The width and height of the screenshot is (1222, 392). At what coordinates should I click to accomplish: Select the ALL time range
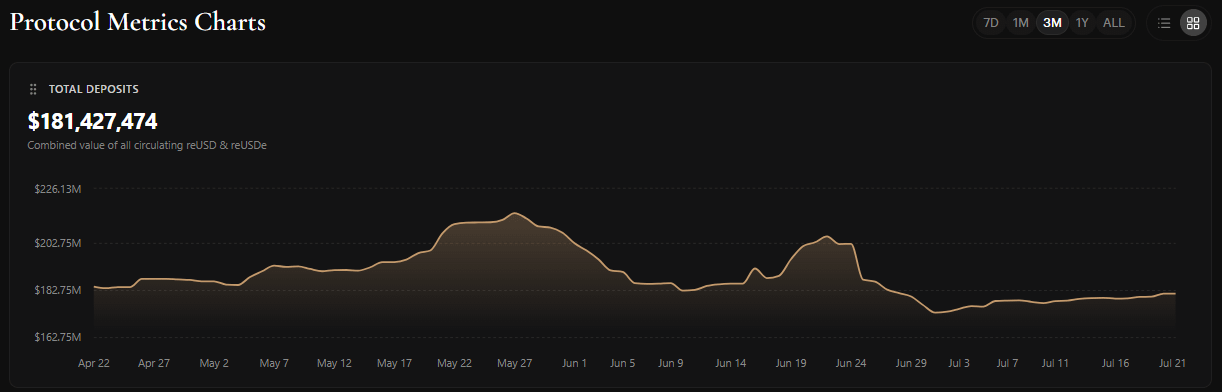point(1114,22)
